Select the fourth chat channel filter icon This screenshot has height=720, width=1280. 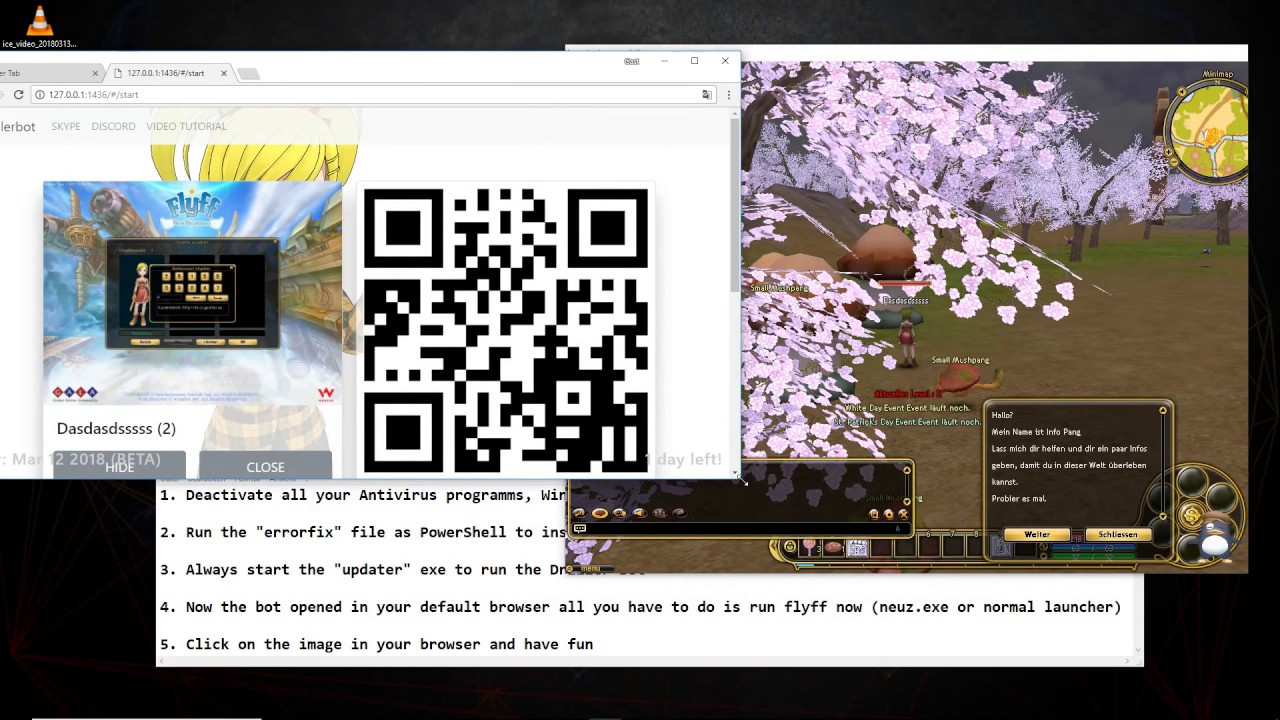point(639,513)
